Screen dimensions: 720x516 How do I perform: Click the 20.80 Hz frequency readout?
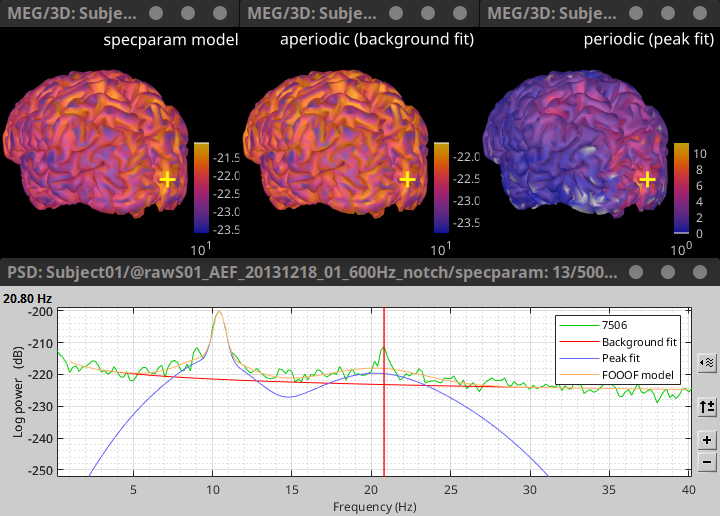coord(27,298)
